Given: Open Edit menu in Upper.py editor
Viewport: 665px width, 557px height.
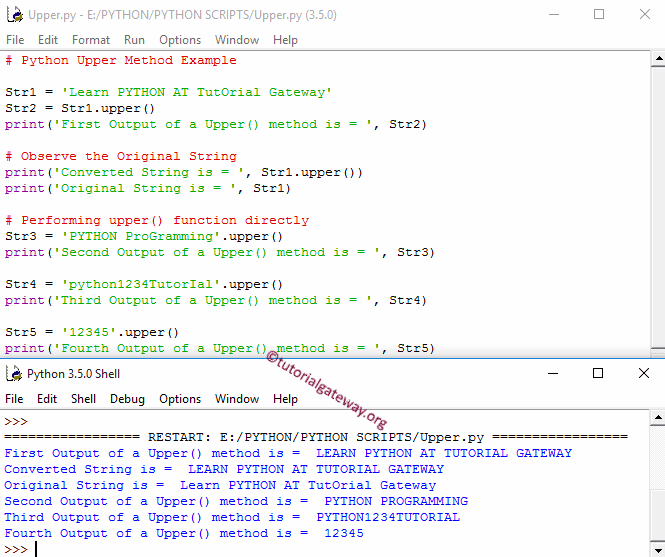Looking at the screenshot, I should click(x=48, y=40).
